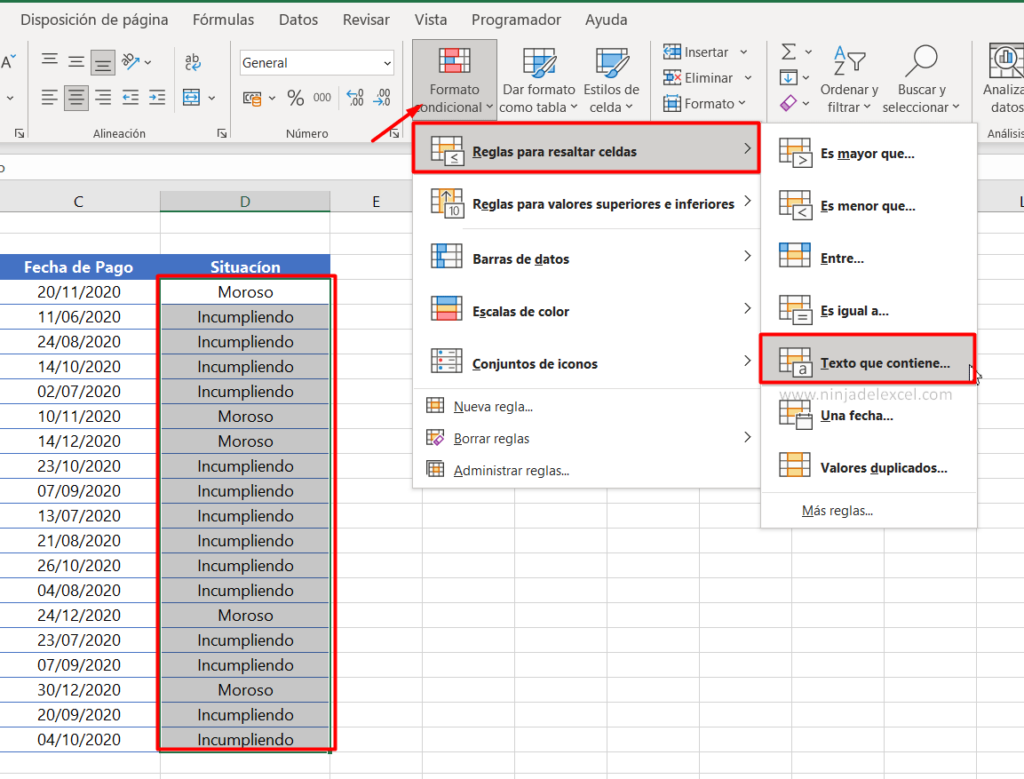
Task: Select column D header
Action: point(244,200)
